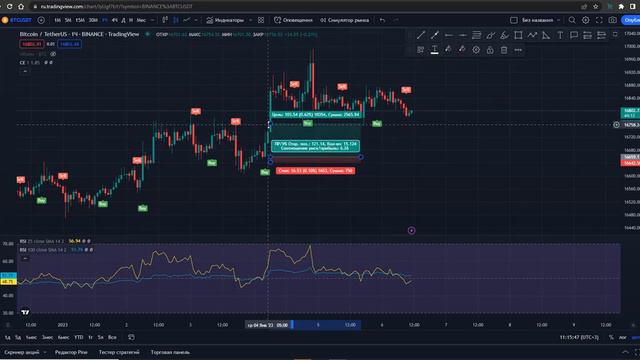Image resolution: width=640 pixels, height=360 pixels.
Task: Collapse the indicator legend arrow
Action: tap(24, 71)
